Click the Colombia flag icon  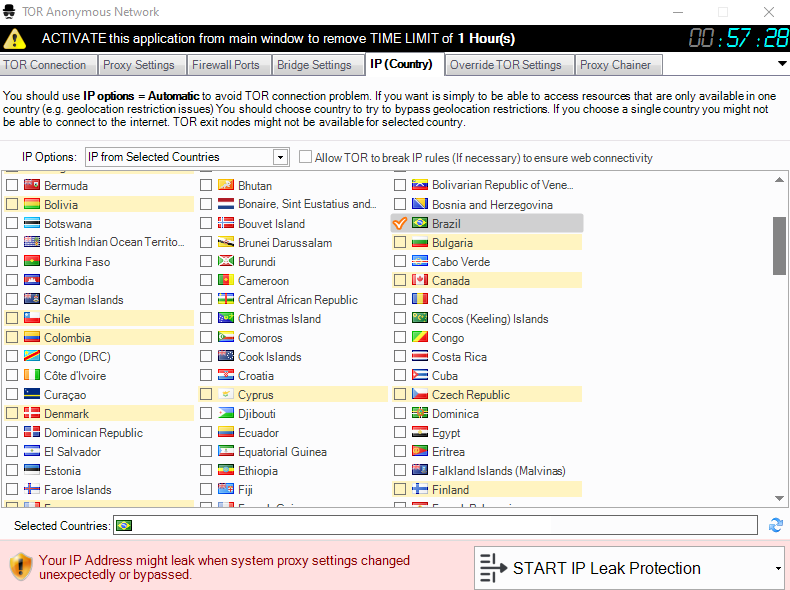click(32, 338)
